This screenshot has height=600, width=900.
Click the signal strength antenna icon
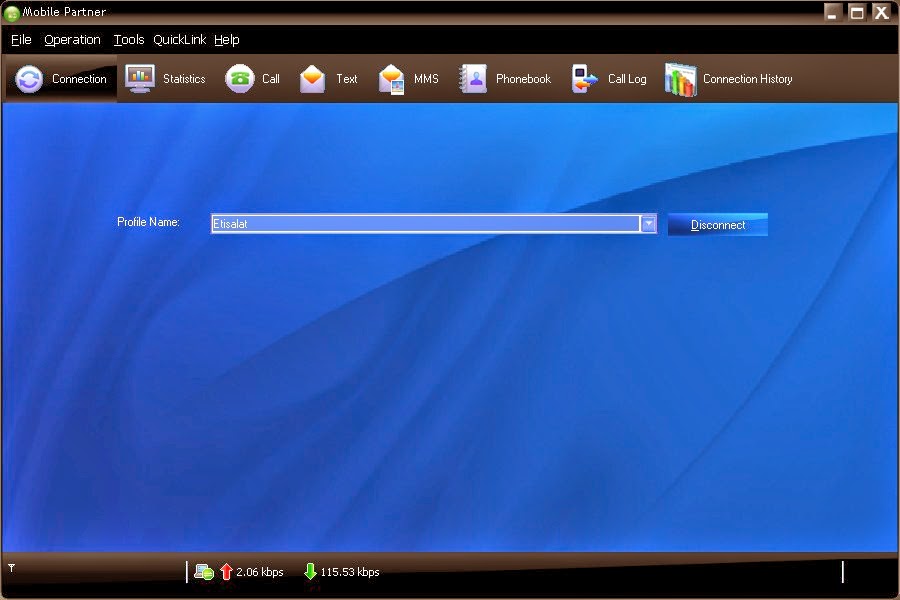(11, 568)
